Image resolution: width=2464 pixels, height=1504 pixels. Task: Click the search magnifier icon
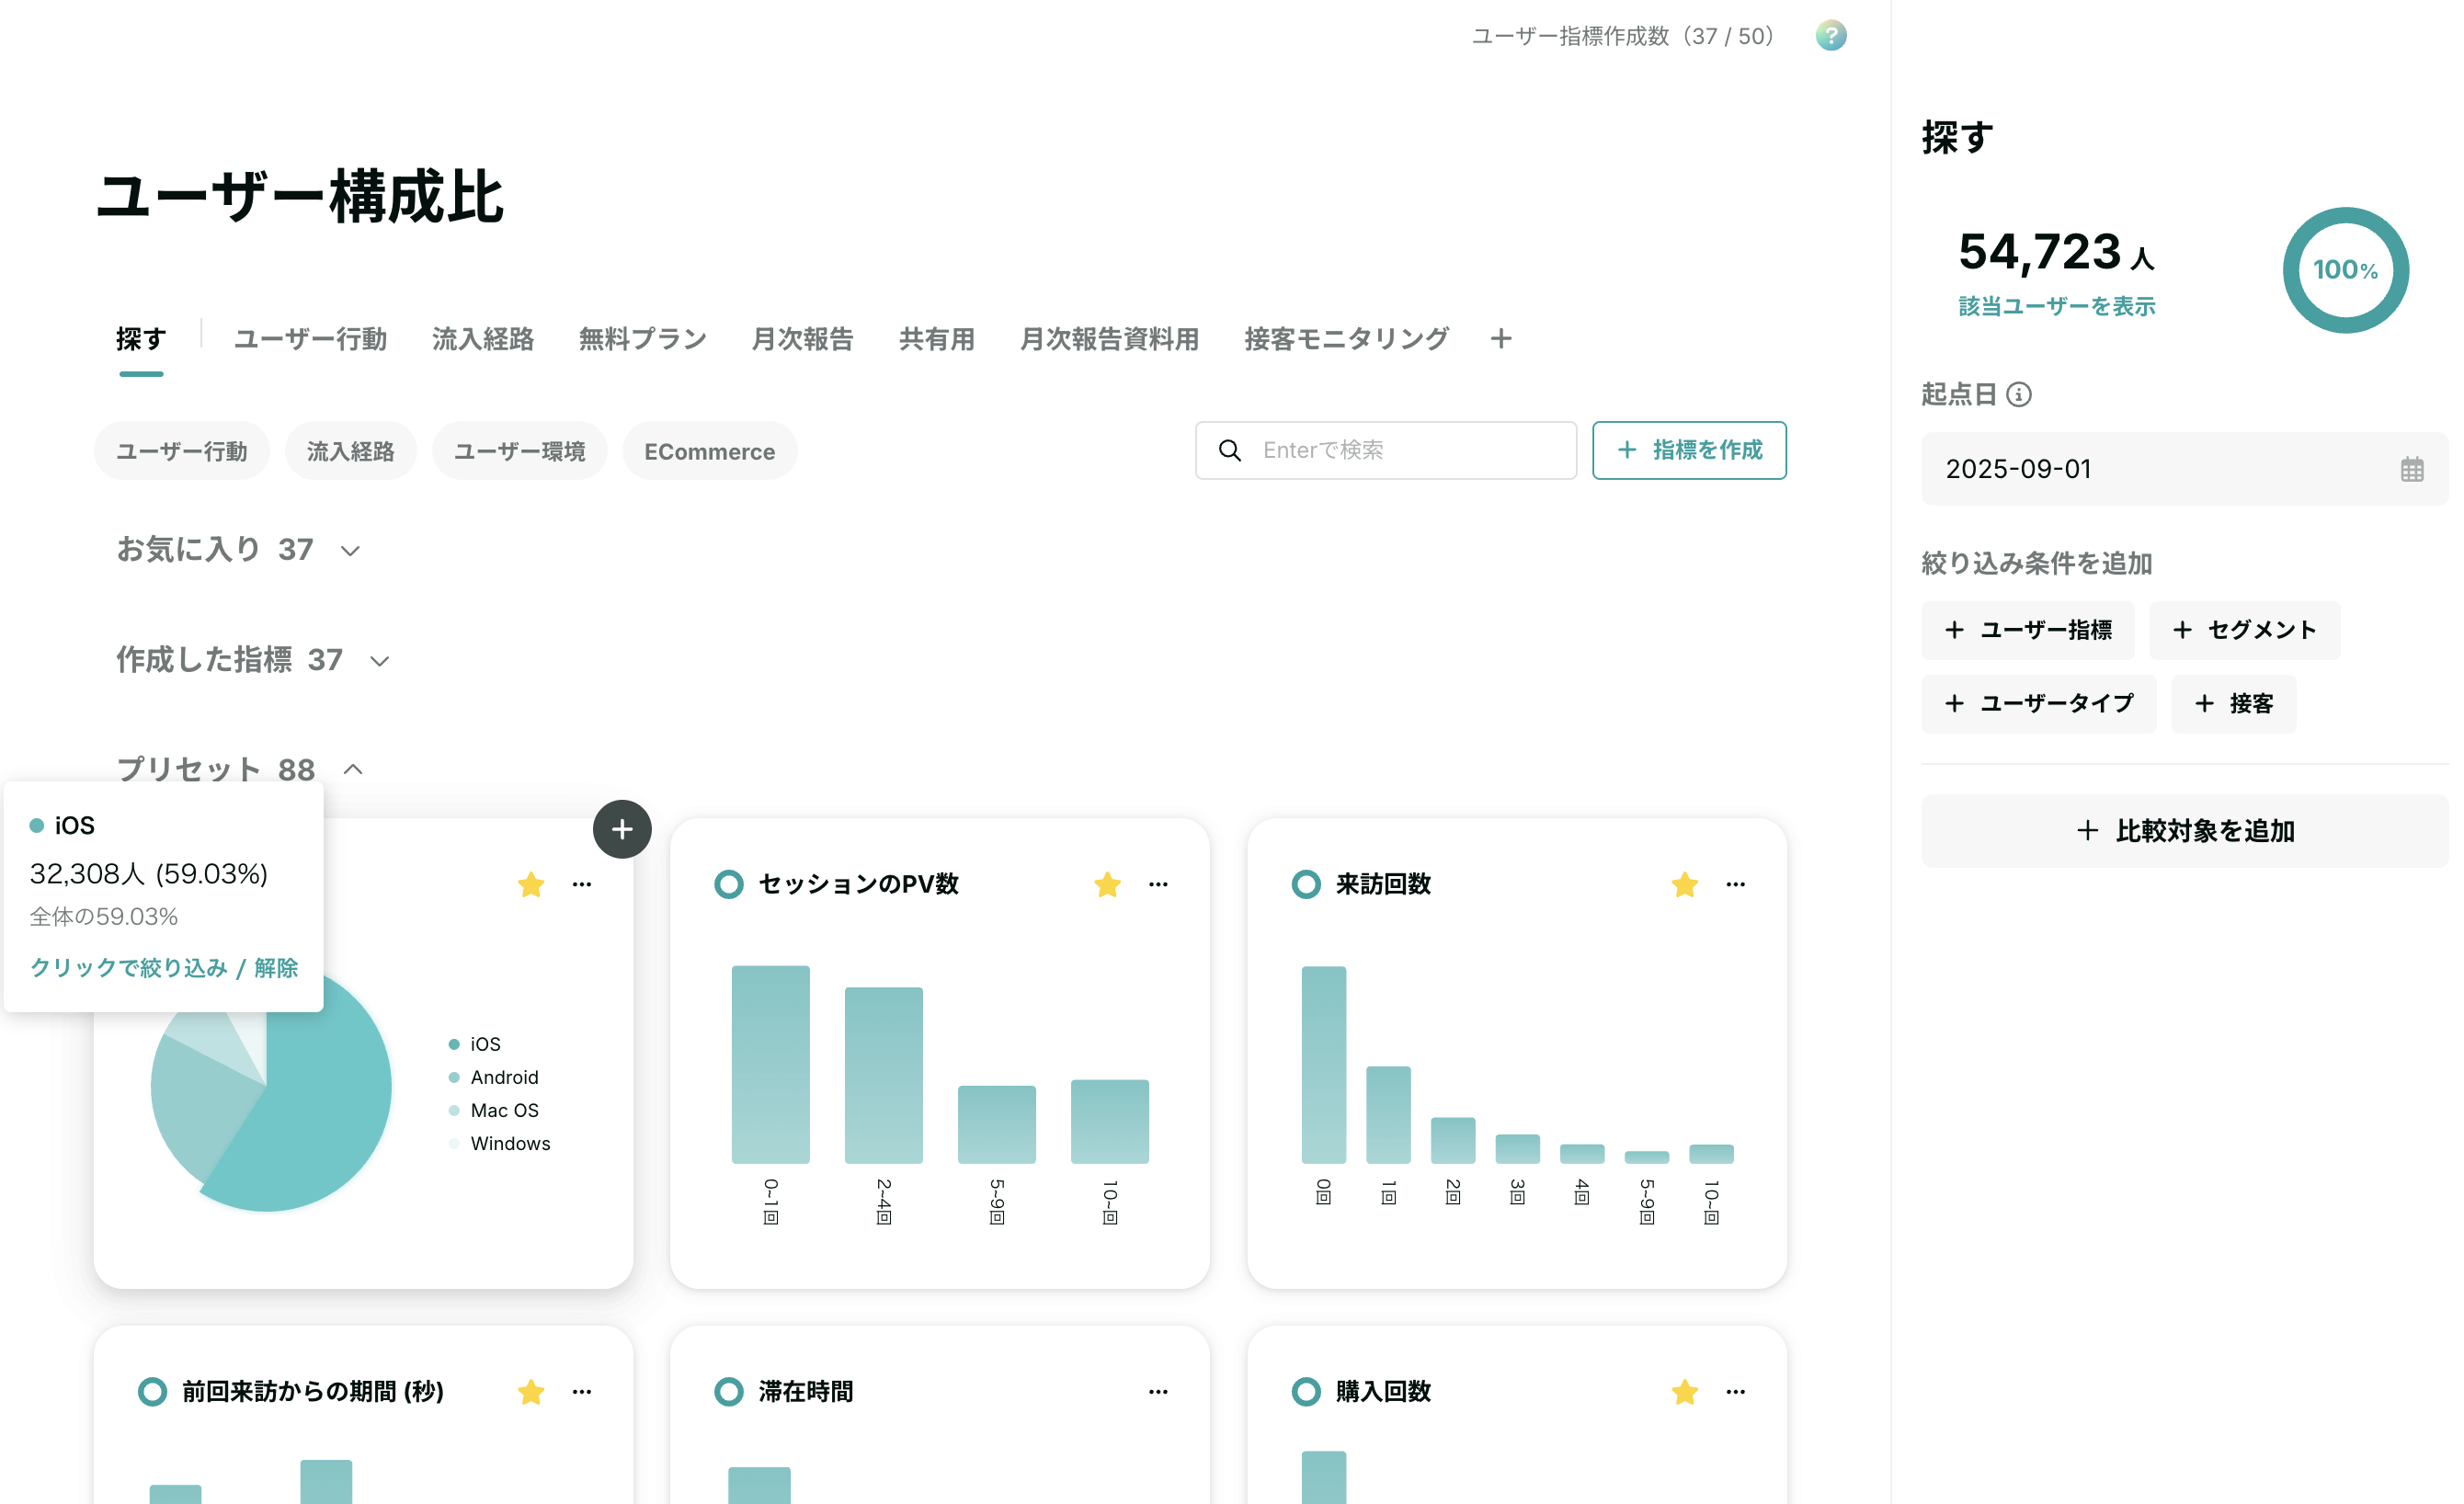1230,451
